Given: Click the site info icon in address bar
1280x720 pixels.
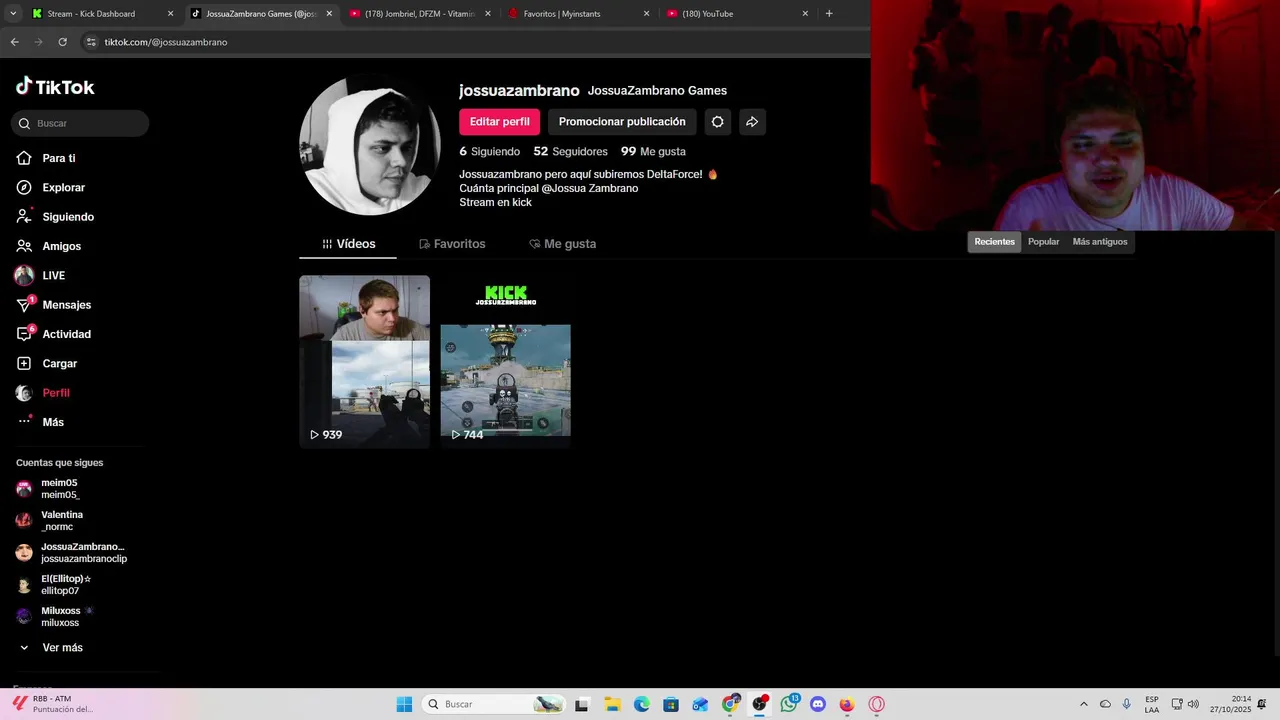Looking at the screenshot, I should [91, 42].
